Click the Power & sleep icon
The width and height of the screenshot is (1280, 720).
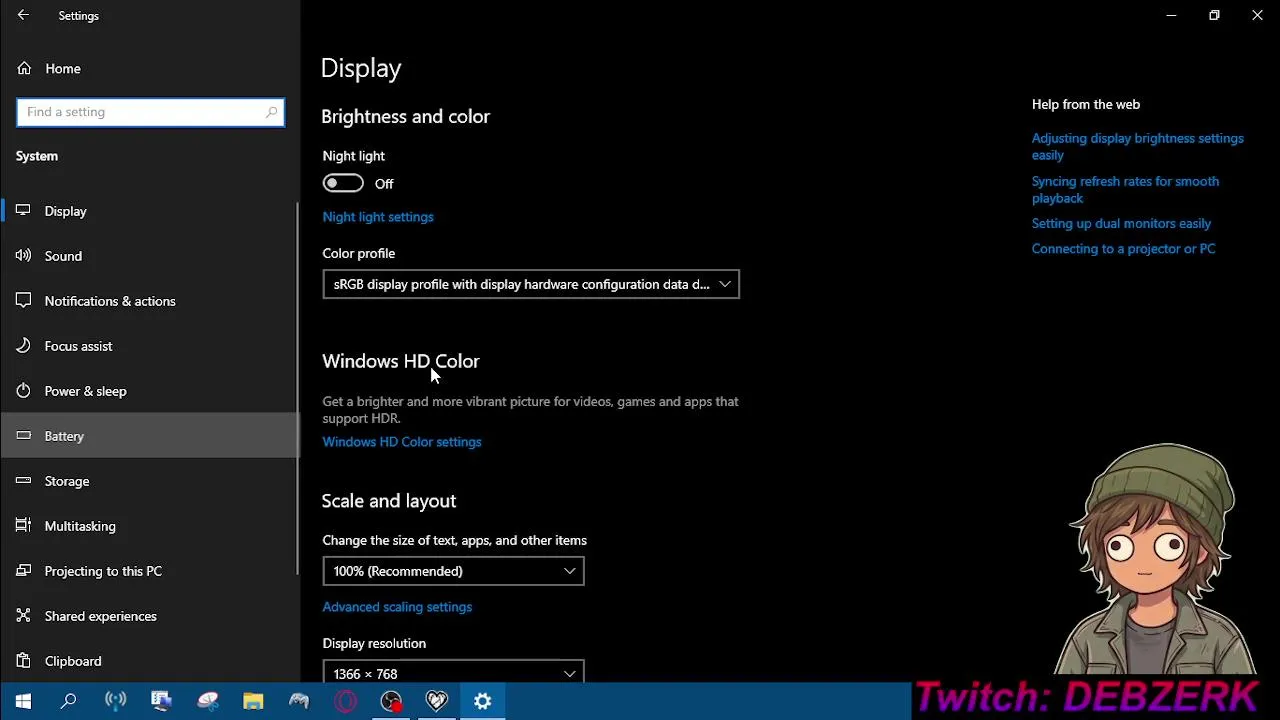pyautogui.click(x=24, y=391)
